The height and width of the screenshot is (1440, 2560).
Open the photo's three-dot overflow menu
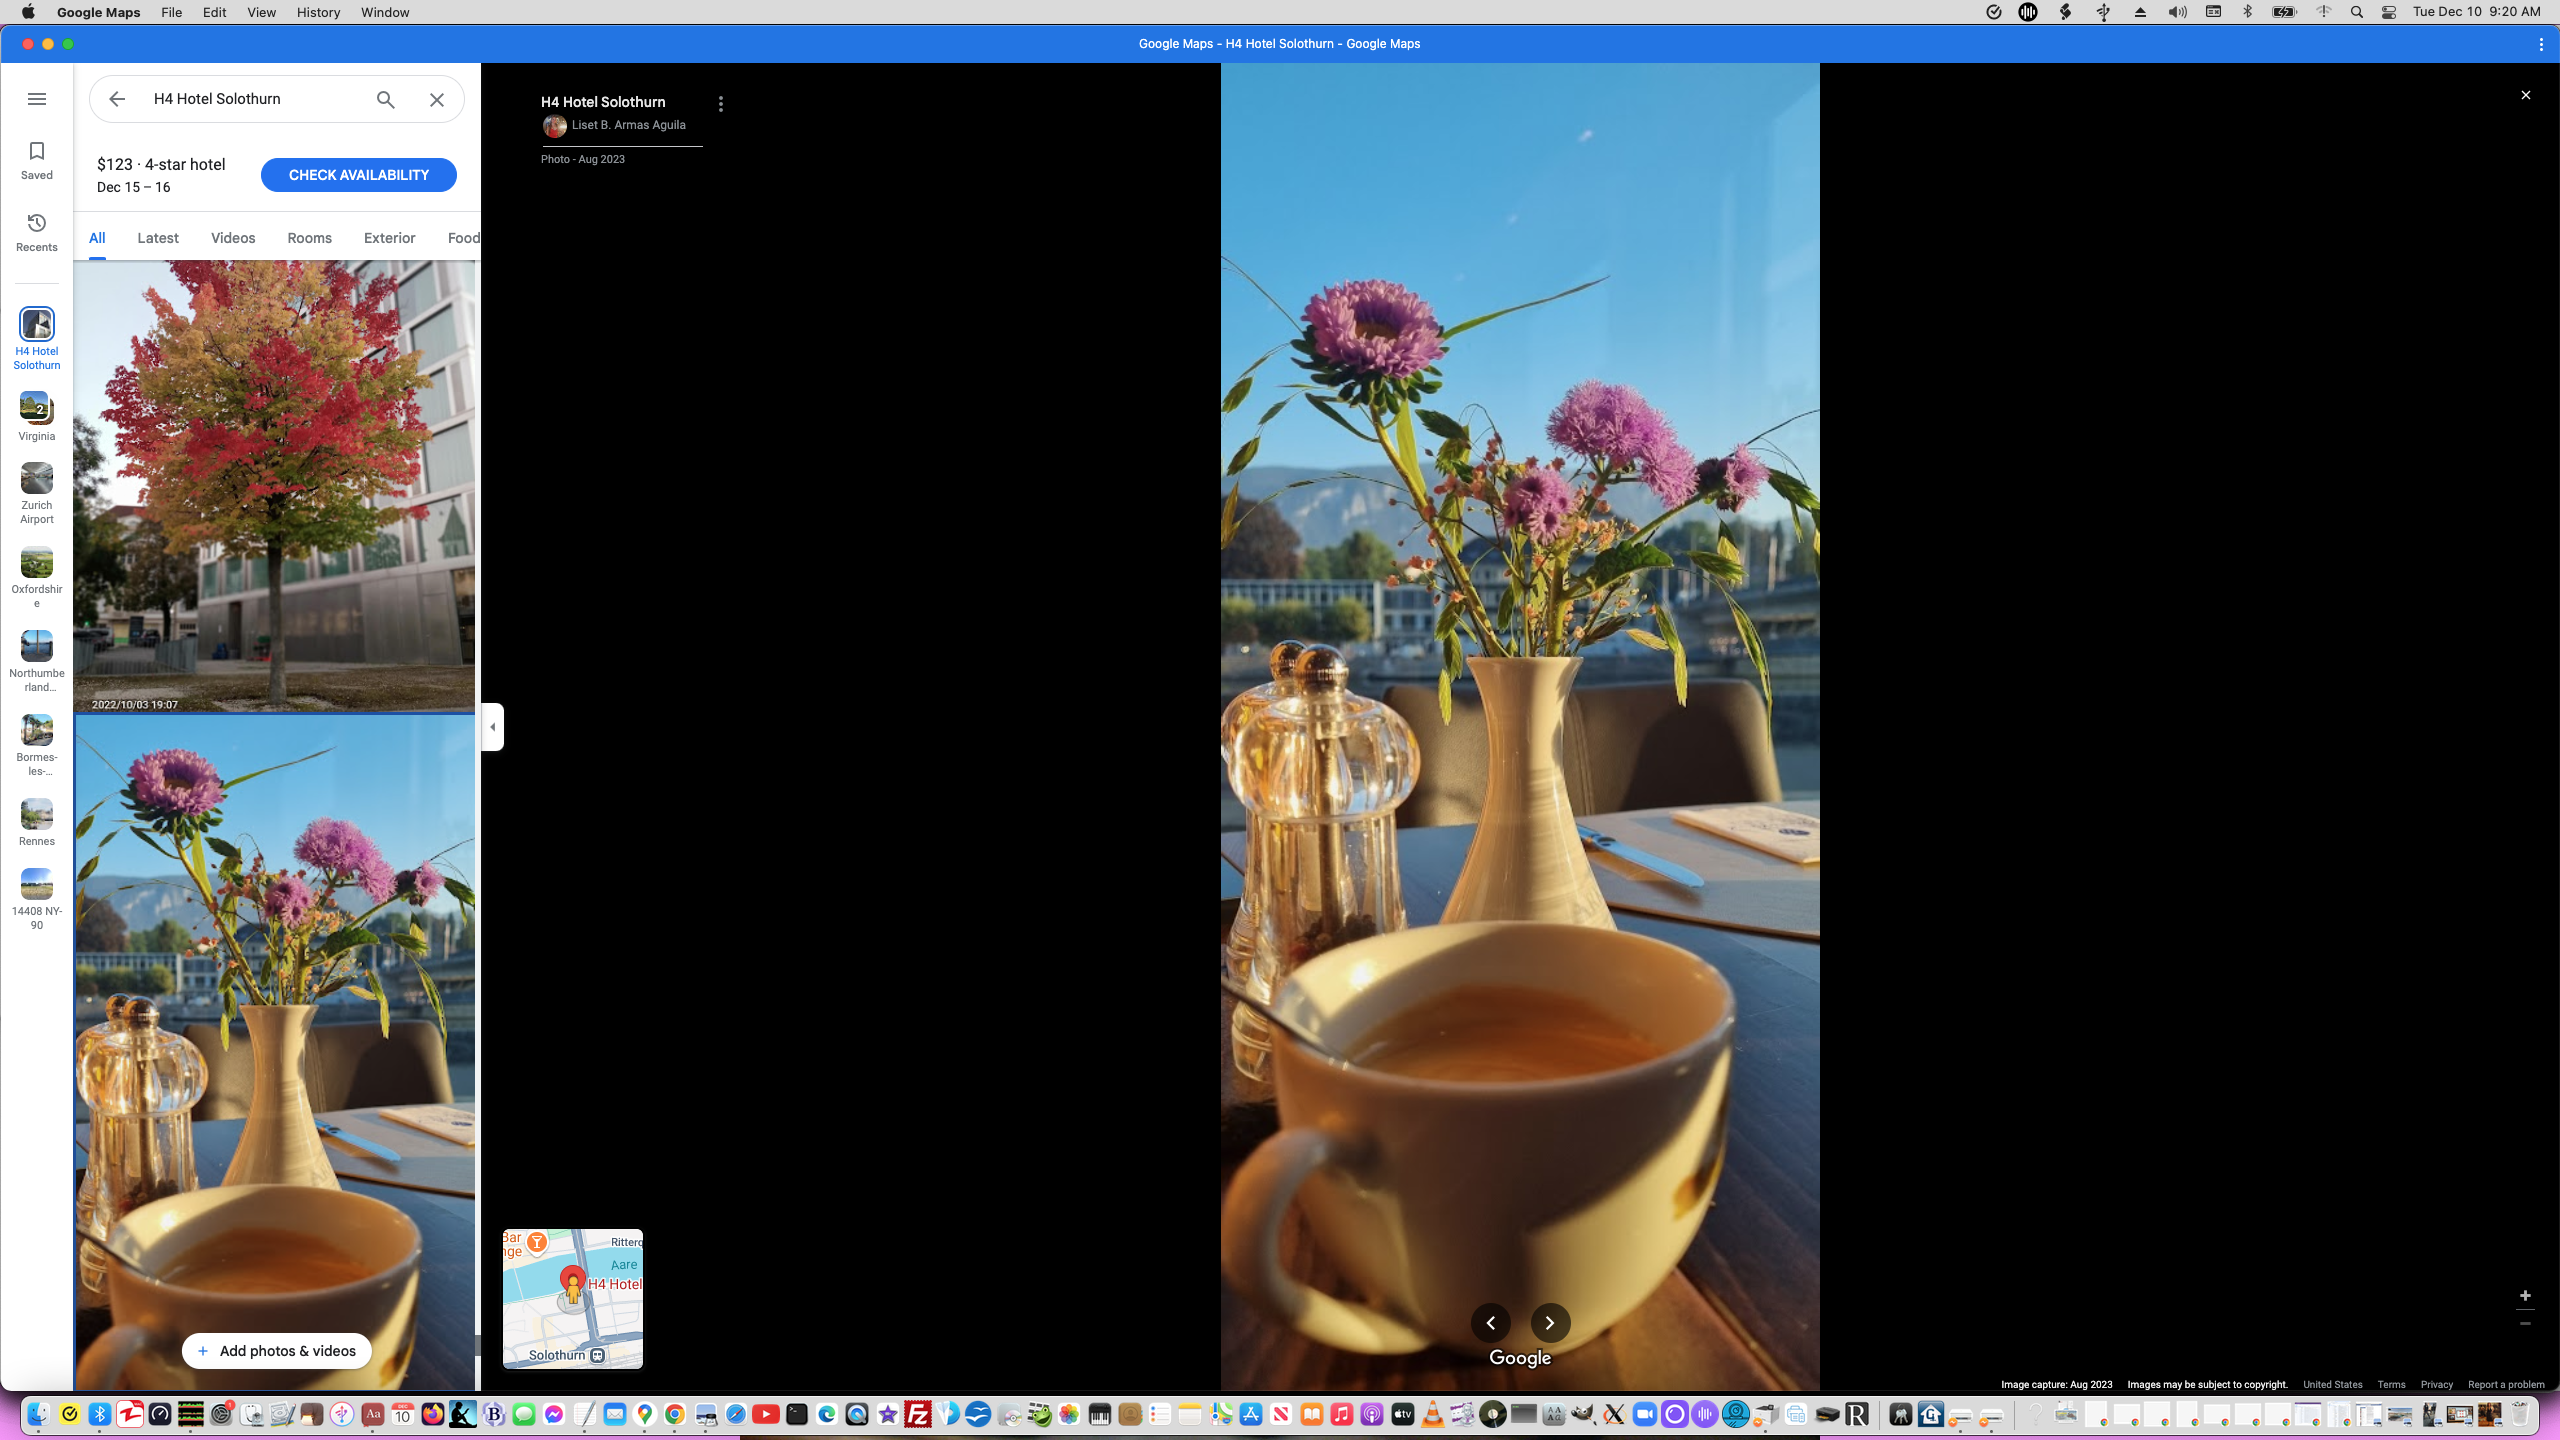coord(719,102)
